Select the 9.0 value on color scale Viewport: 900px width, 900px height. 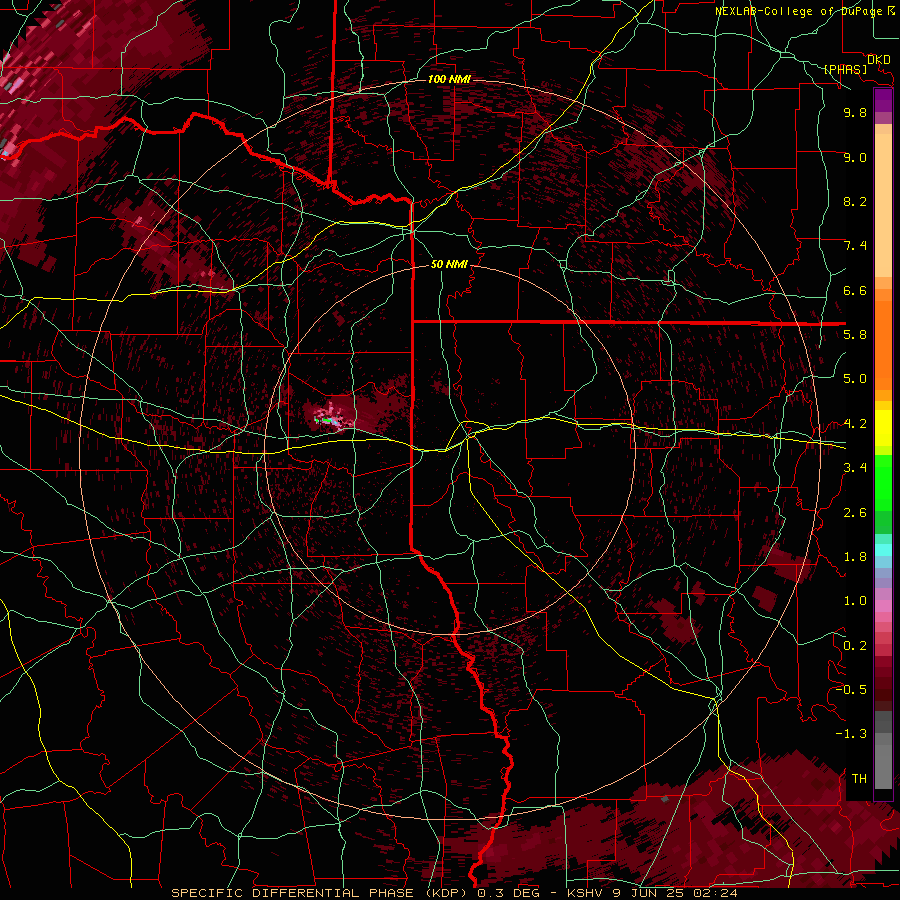click(855, 158)
